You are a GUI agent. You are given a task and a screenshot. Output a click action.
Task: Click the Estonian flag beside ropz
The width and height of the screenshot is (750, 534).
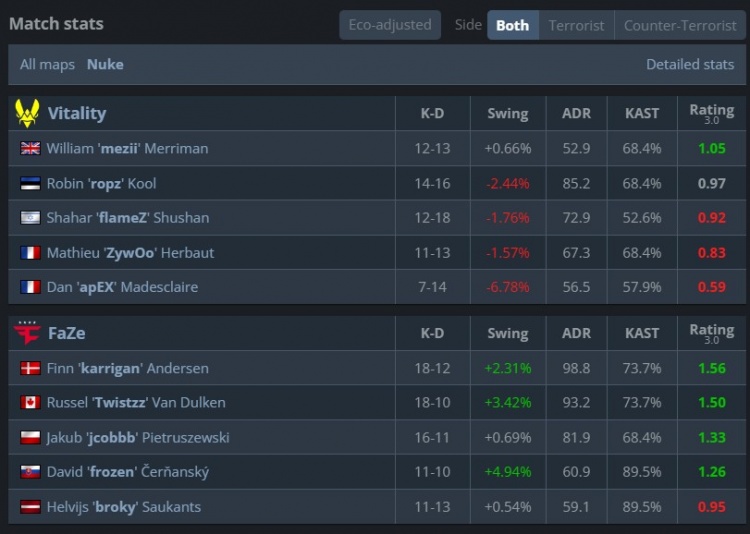point(30,184)
